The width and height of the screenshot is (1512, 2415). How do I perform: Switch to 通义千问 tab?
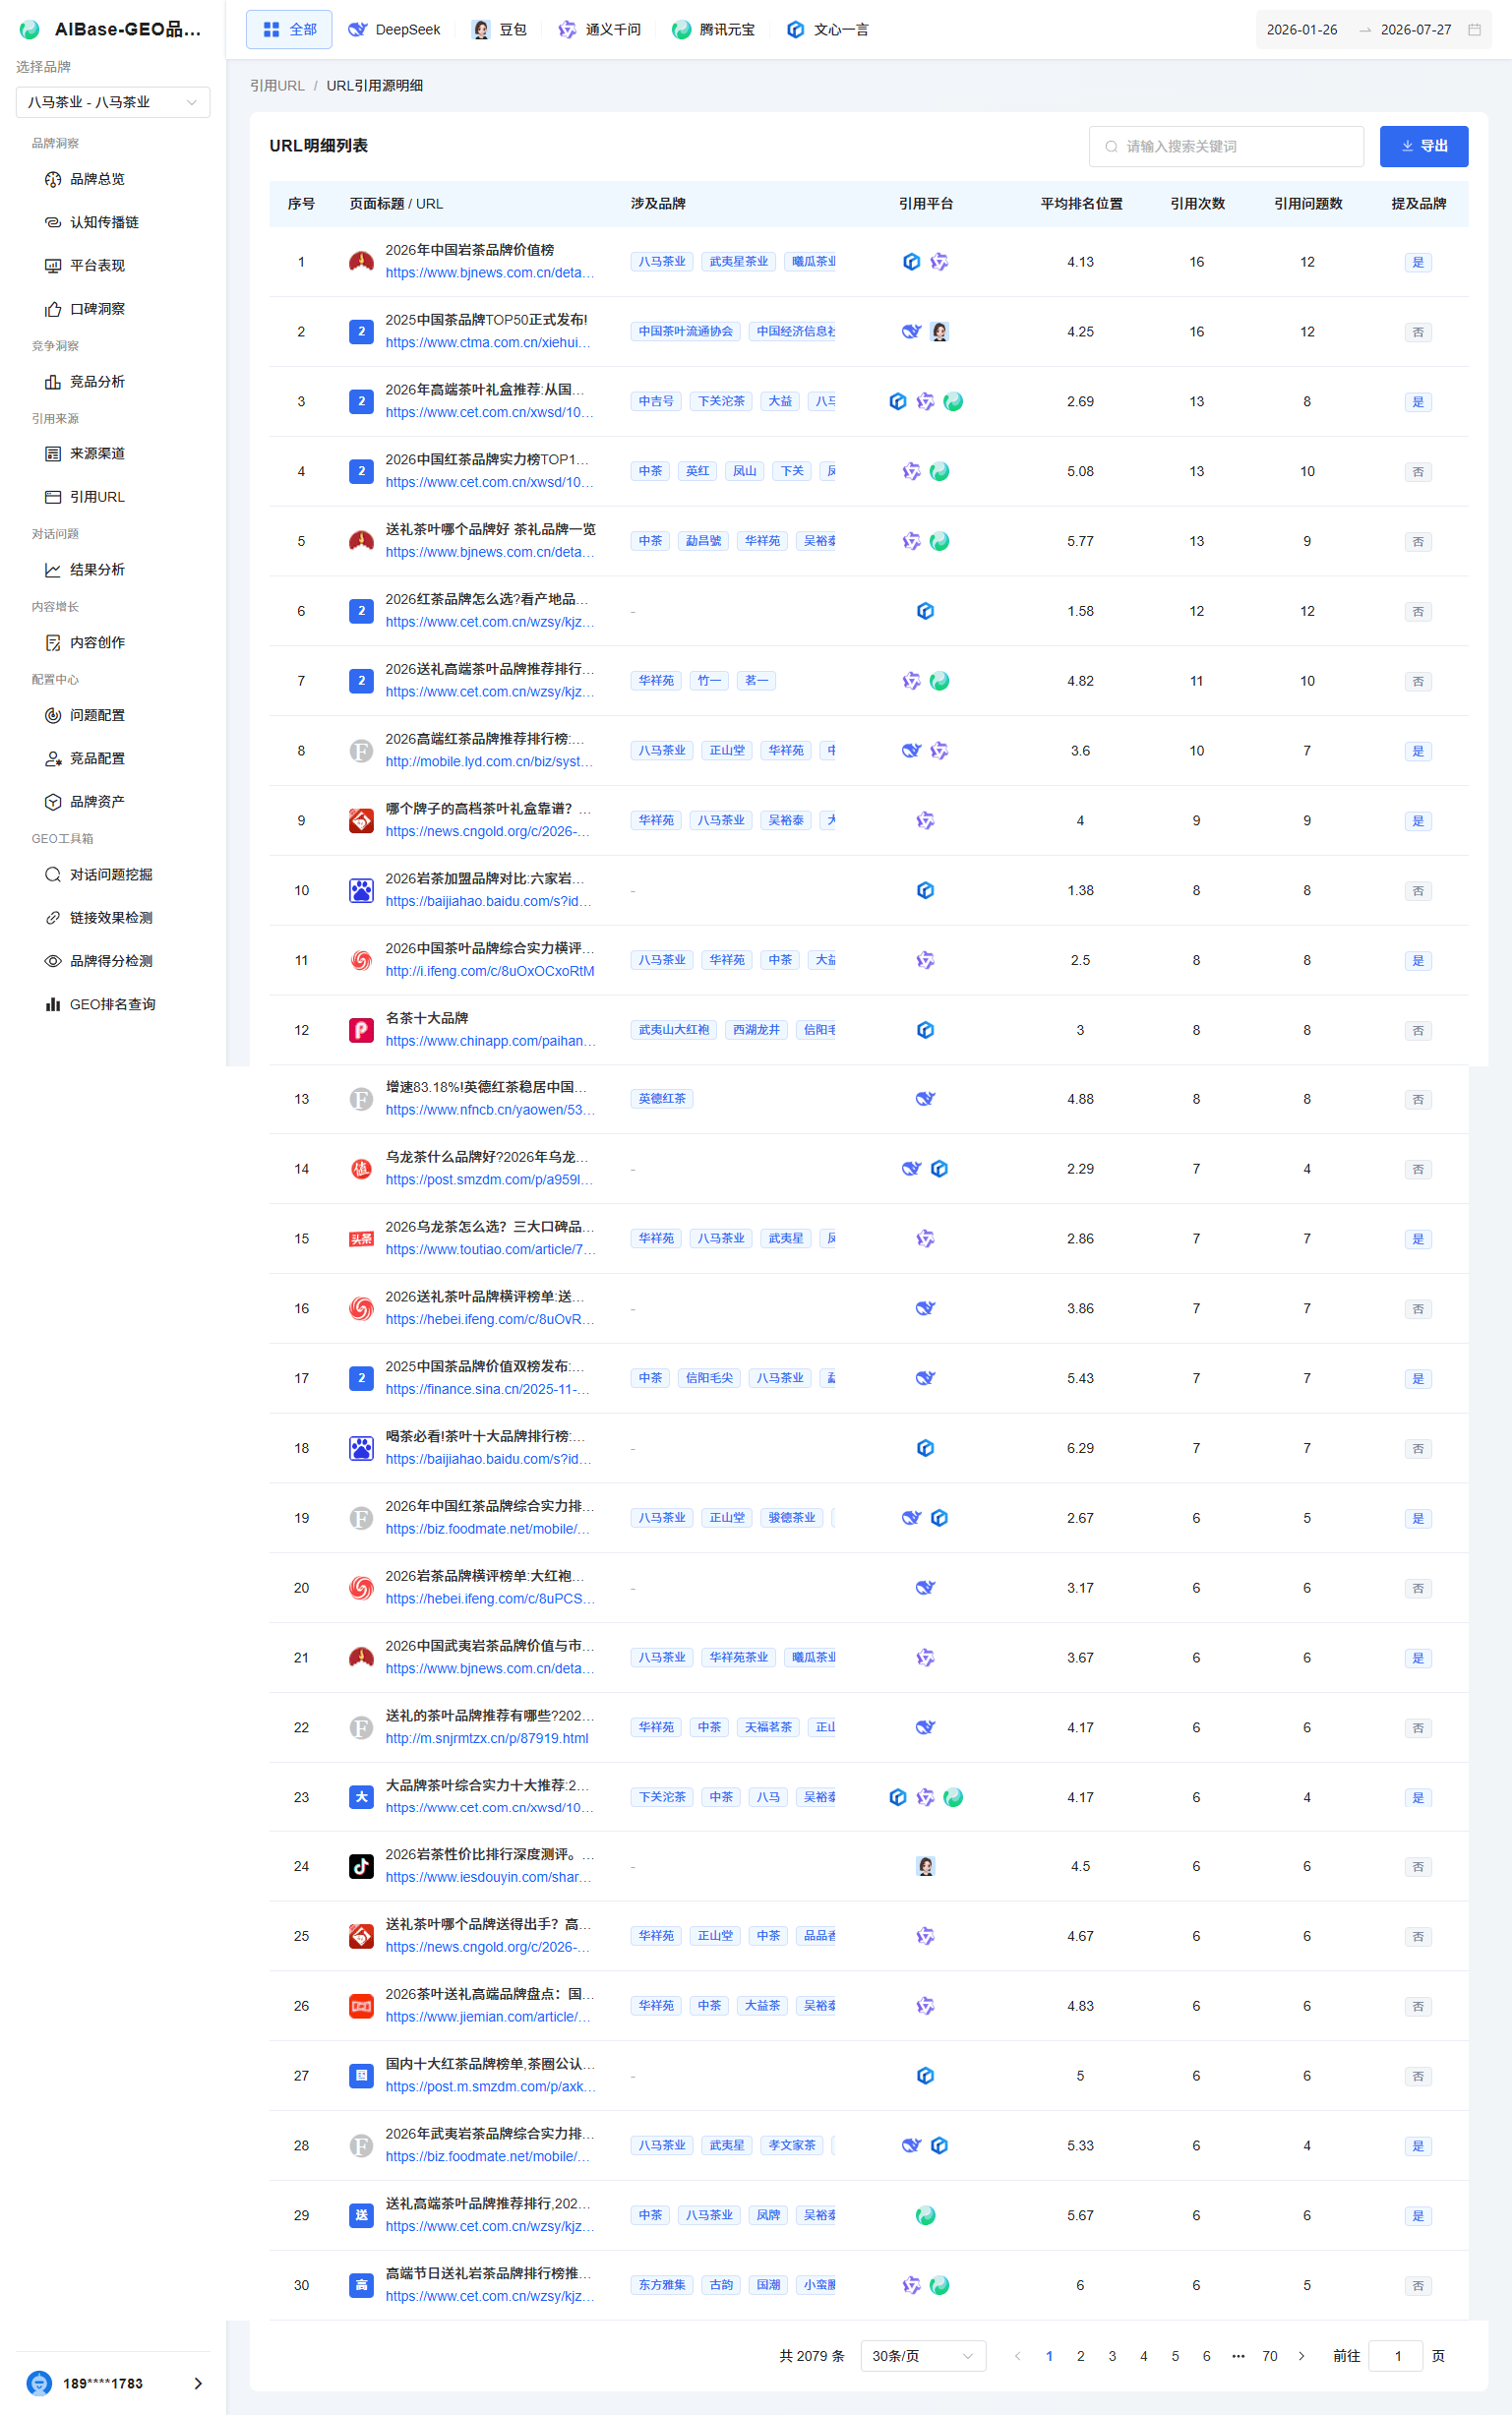pos(599,30)
